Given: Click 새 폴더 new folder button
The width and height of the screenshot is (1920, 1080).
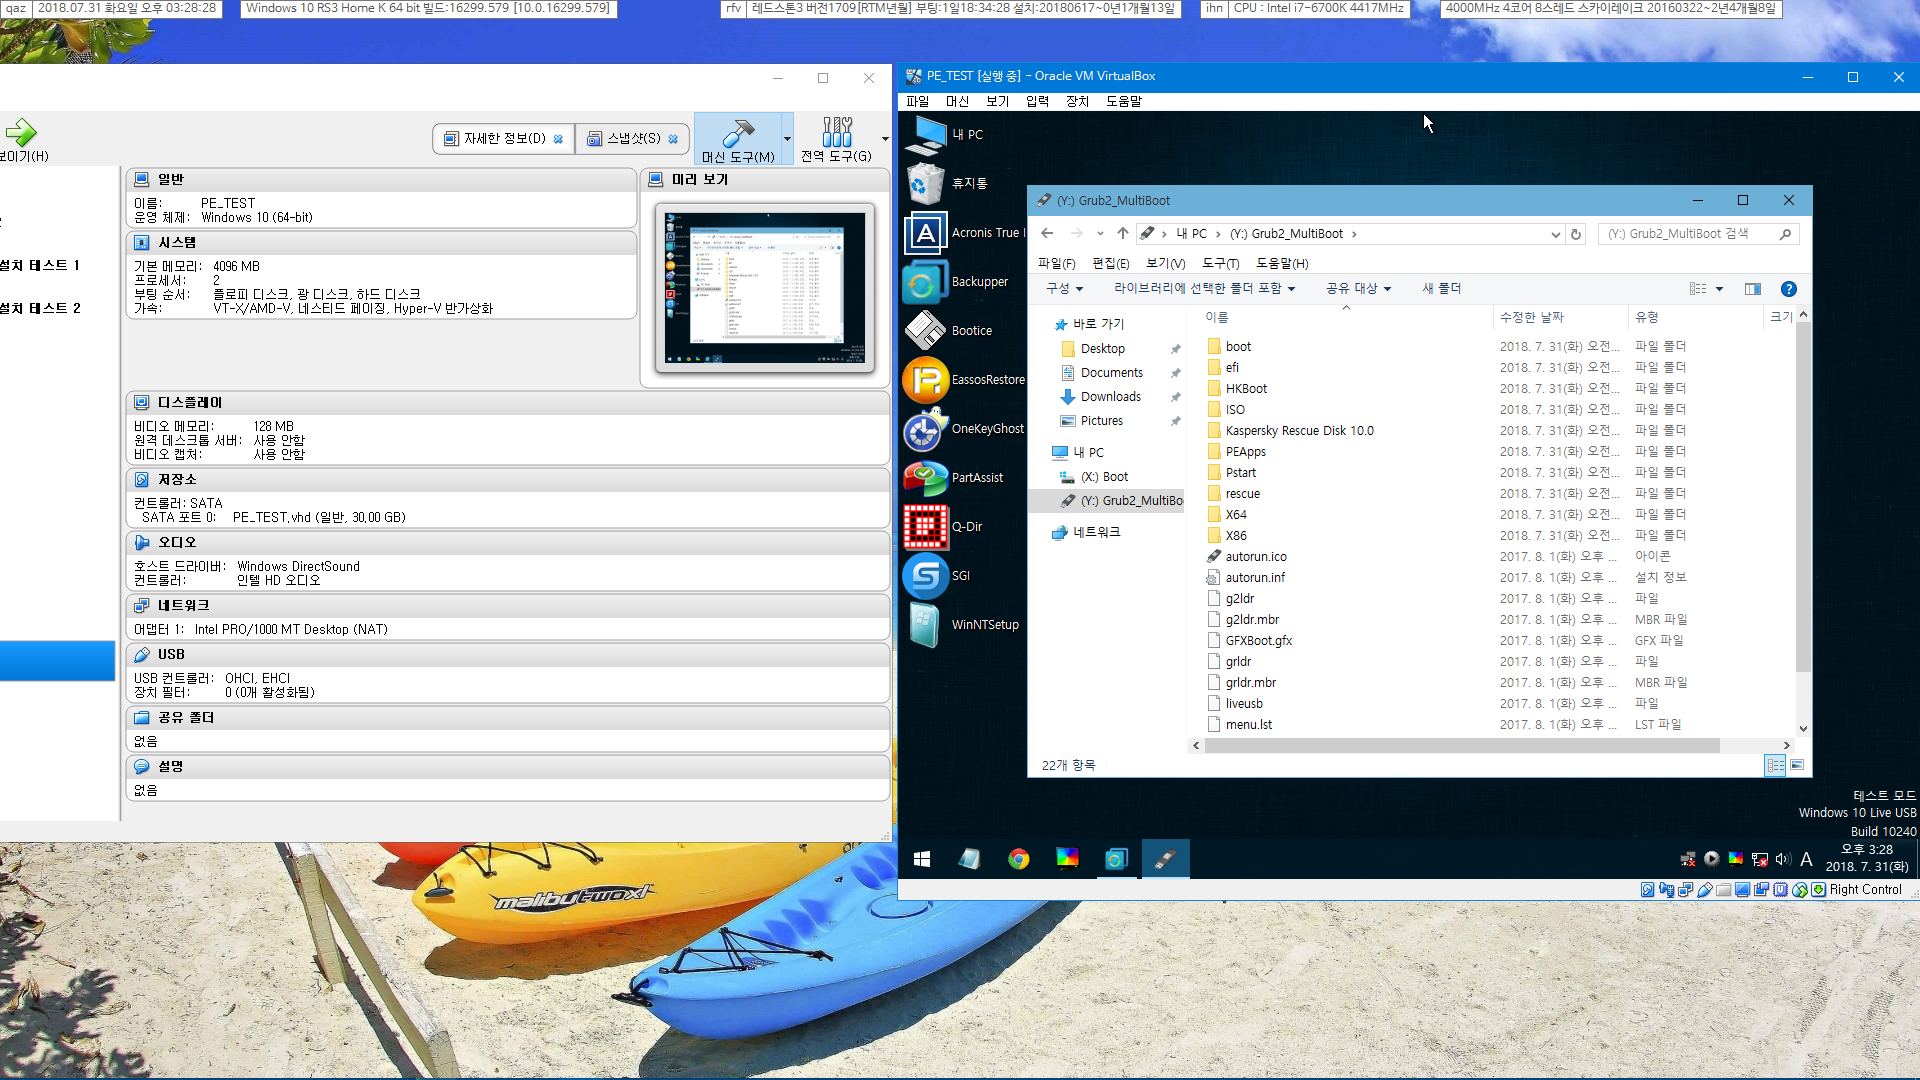Looking at the screenshot, I should tap(1442, 289).
